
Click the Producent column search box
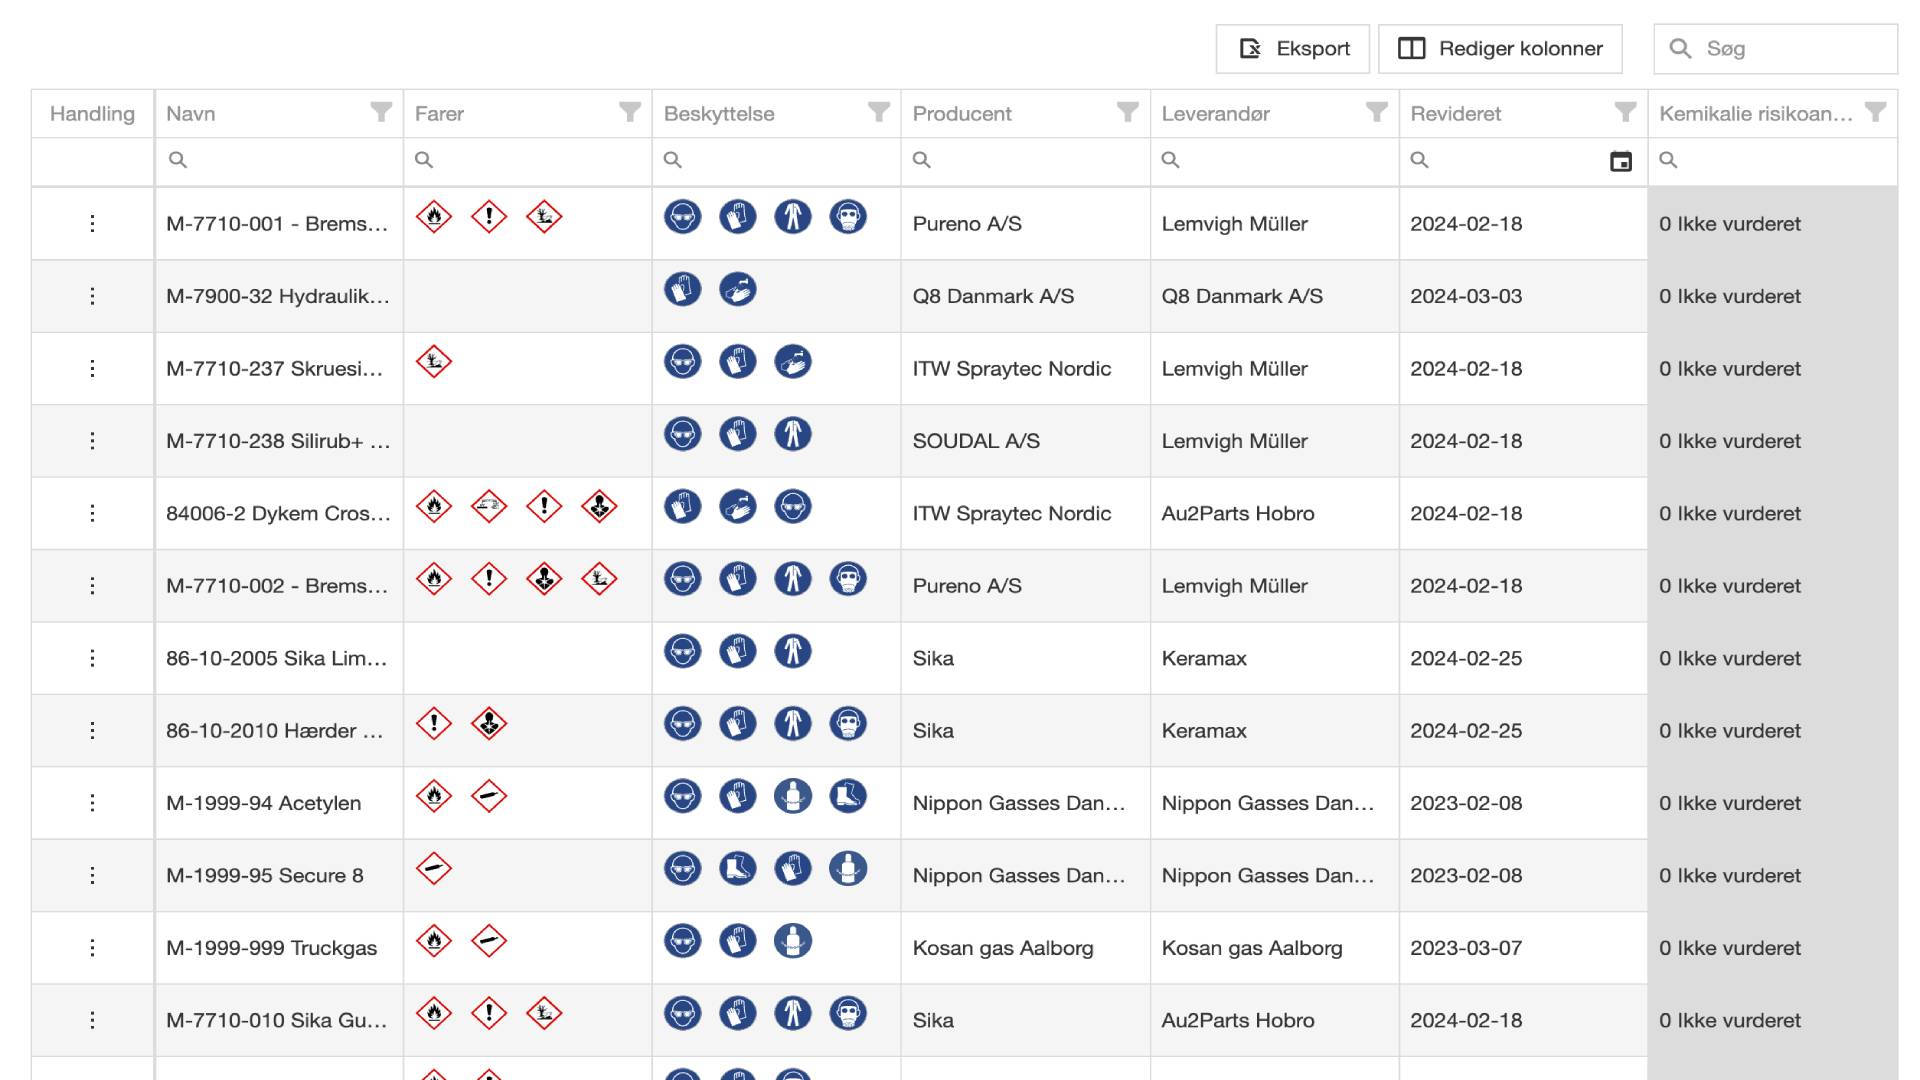click(x=1025, y=161)
